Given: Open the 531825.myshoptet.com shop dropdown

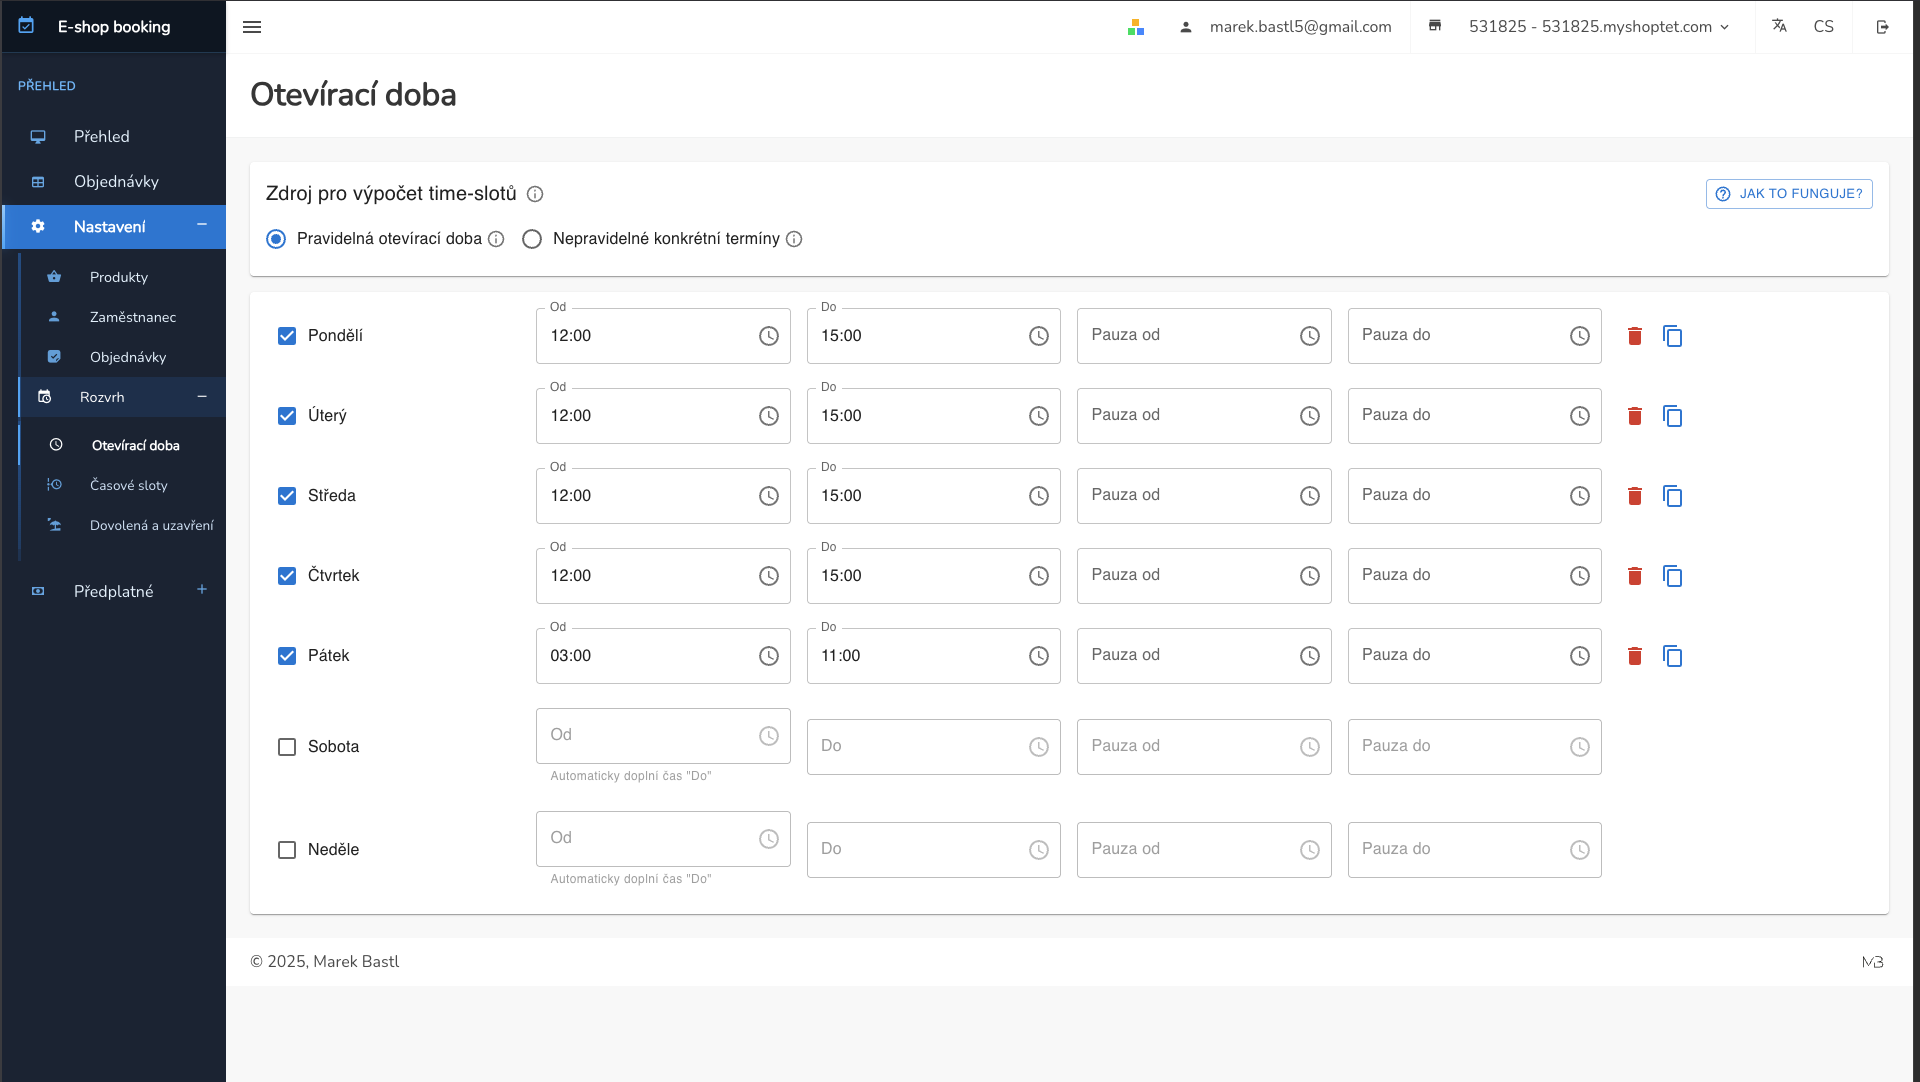Looking at the screenshot, I should [1599, 27].
